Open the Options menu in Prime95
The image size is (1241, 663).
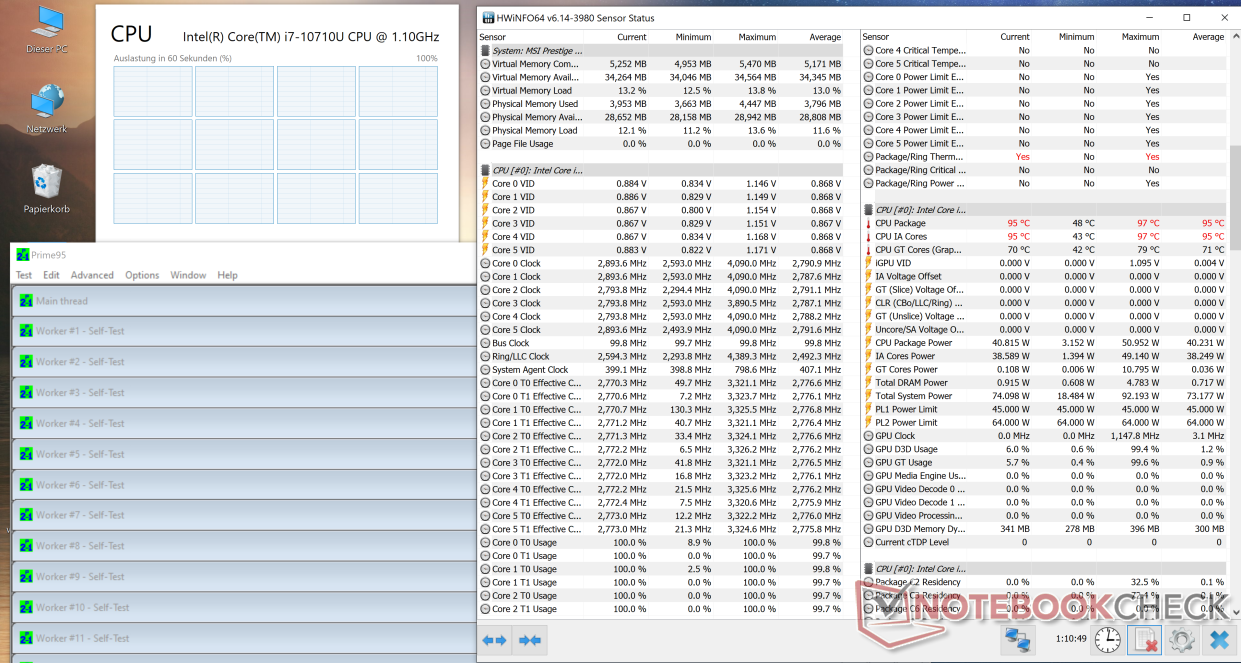tap(142, 275)
